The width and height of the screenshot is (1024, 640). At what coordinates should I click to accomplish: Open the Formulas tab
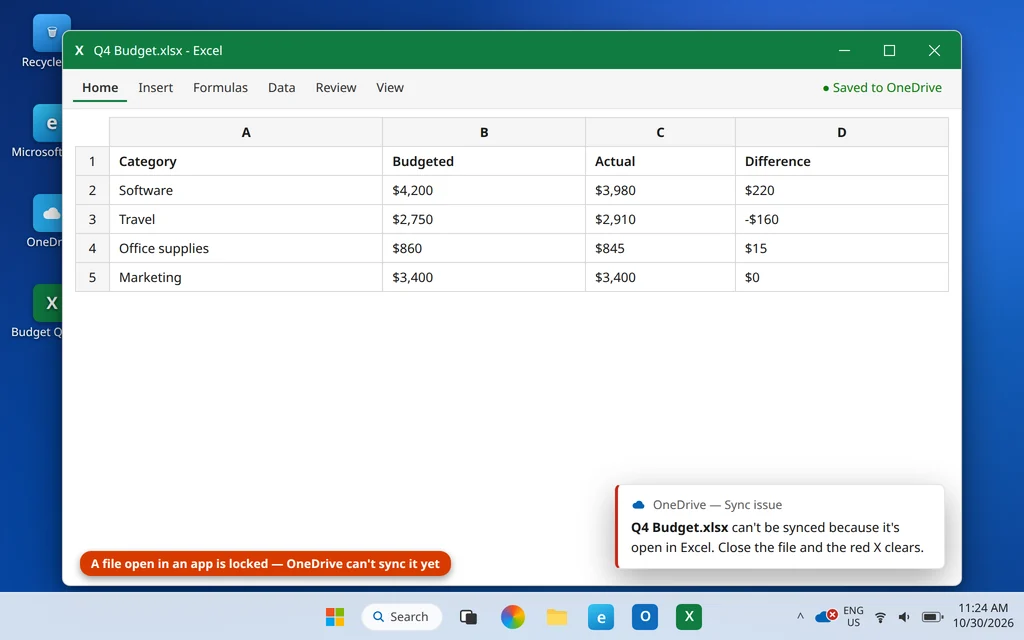(220, 88)
